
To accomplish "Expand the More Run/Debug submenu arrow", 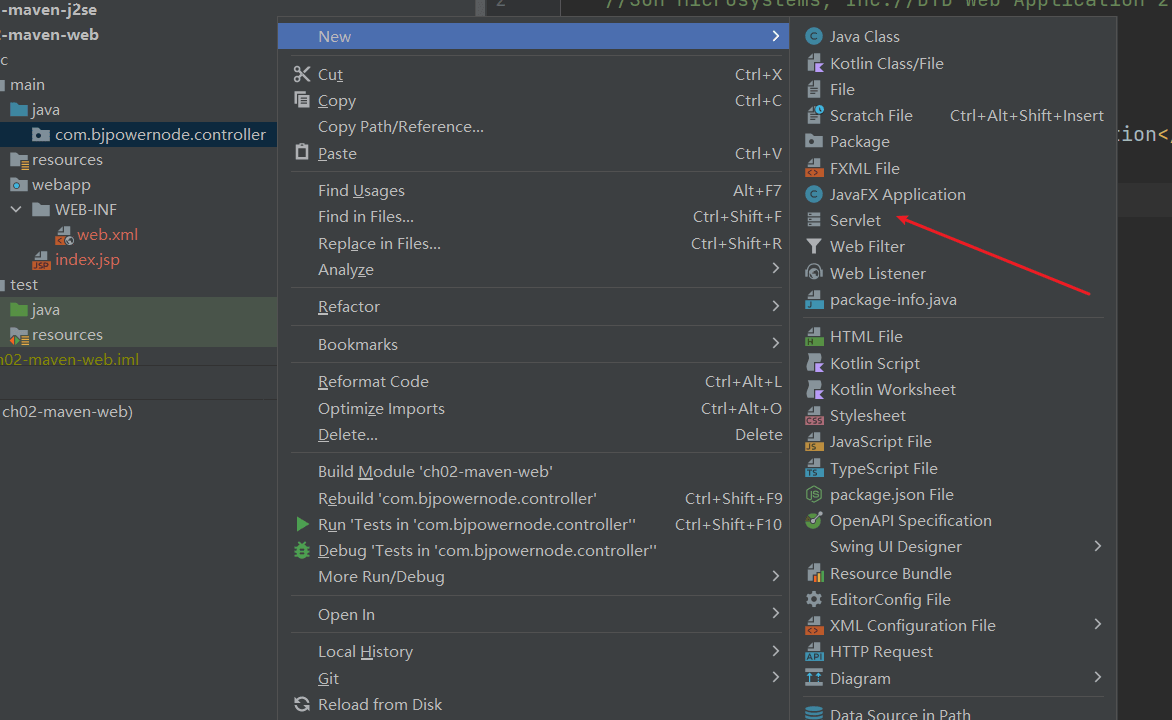I will 776,576.
